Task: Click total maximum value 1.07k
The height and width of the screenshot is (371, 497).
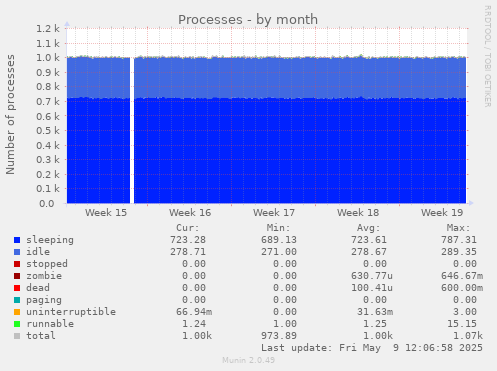Action: click(x=468, y=336)
